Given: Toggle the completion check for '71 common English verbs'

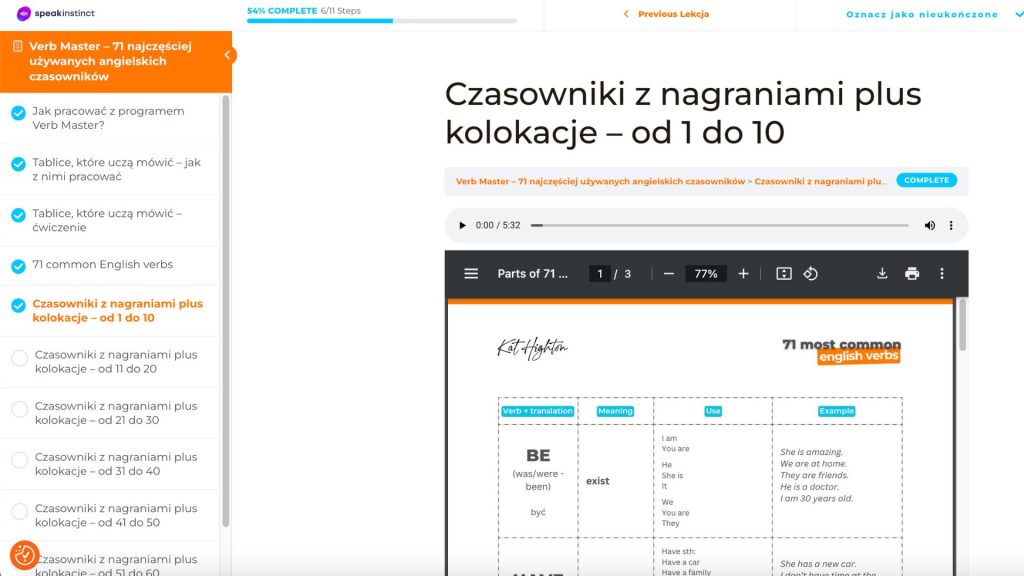Looking at the screenshot, I should tap(18, 266).
